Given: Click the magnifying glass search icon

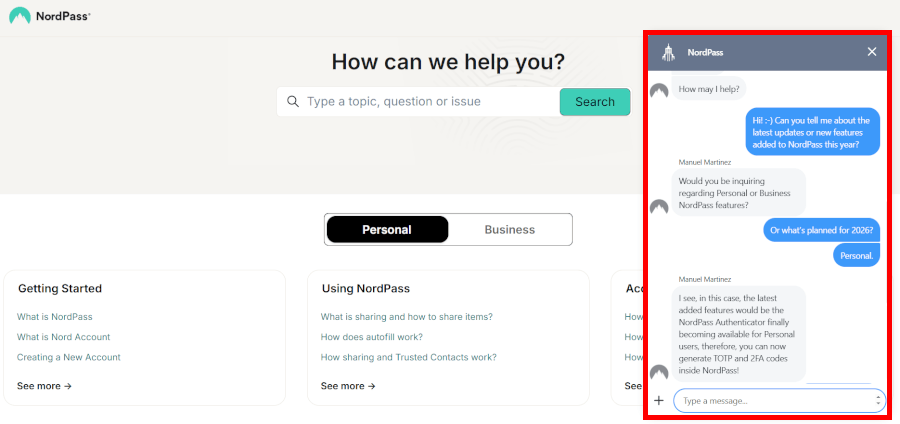Looking at the screenshot, I should coord(293,101).
